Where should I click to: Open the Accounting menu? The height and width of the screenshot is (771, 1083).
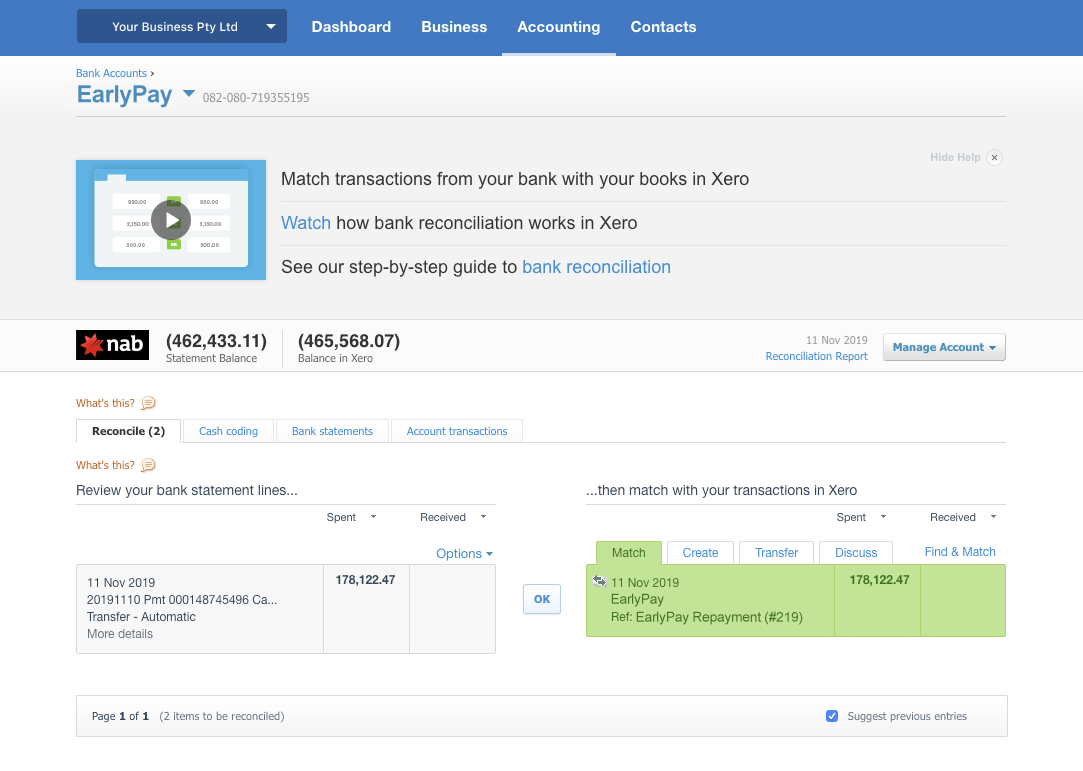pyautogui.click(x=559, y=27)
